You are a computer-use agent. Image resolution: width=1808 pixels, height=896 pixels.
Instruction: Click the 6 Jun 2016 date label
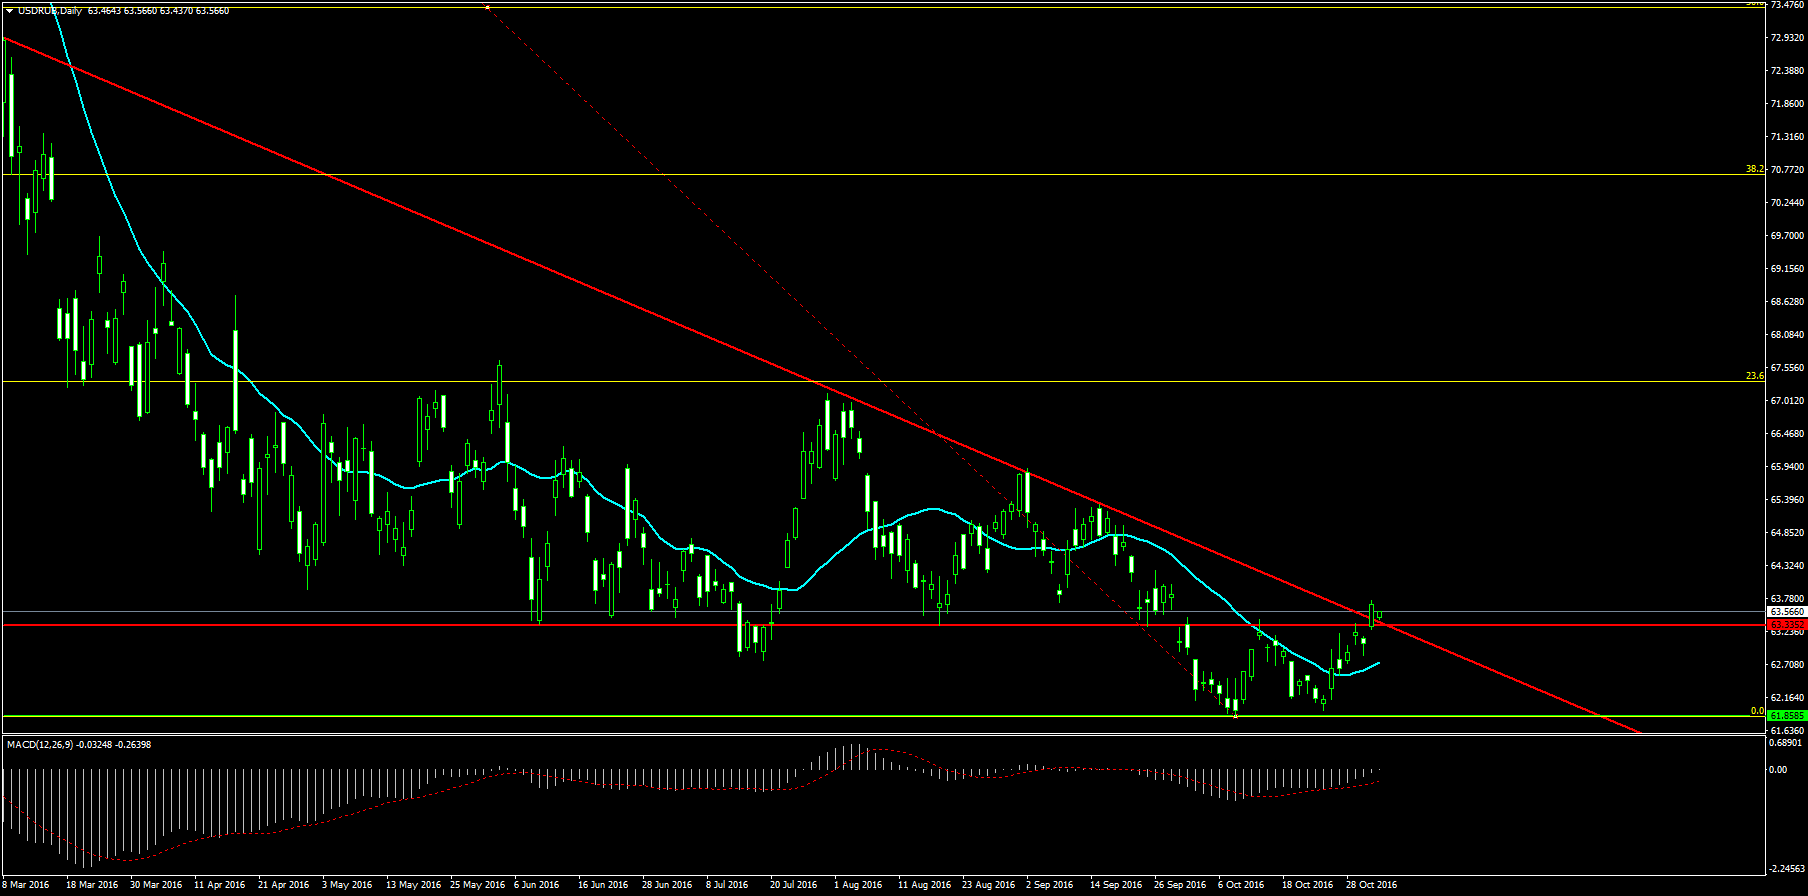(536, 884)
